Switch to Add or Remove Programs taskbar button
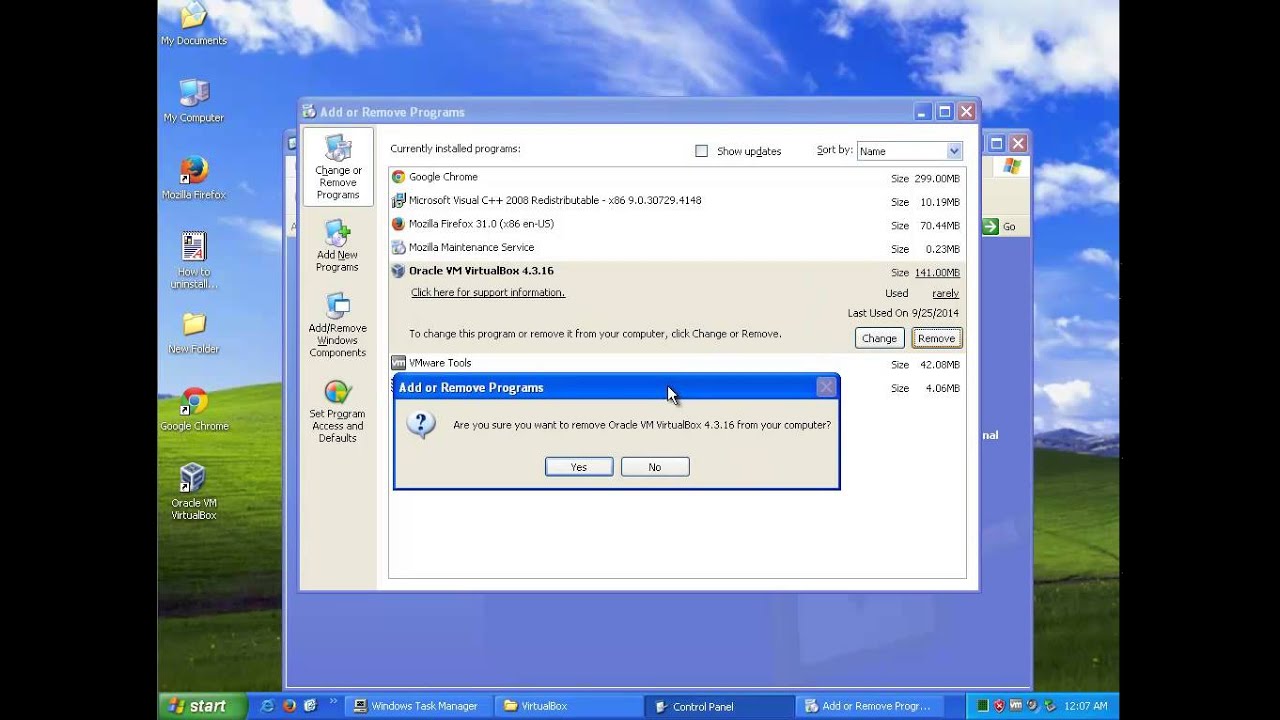Viewport: 1280px width, 720px height. 871,706
